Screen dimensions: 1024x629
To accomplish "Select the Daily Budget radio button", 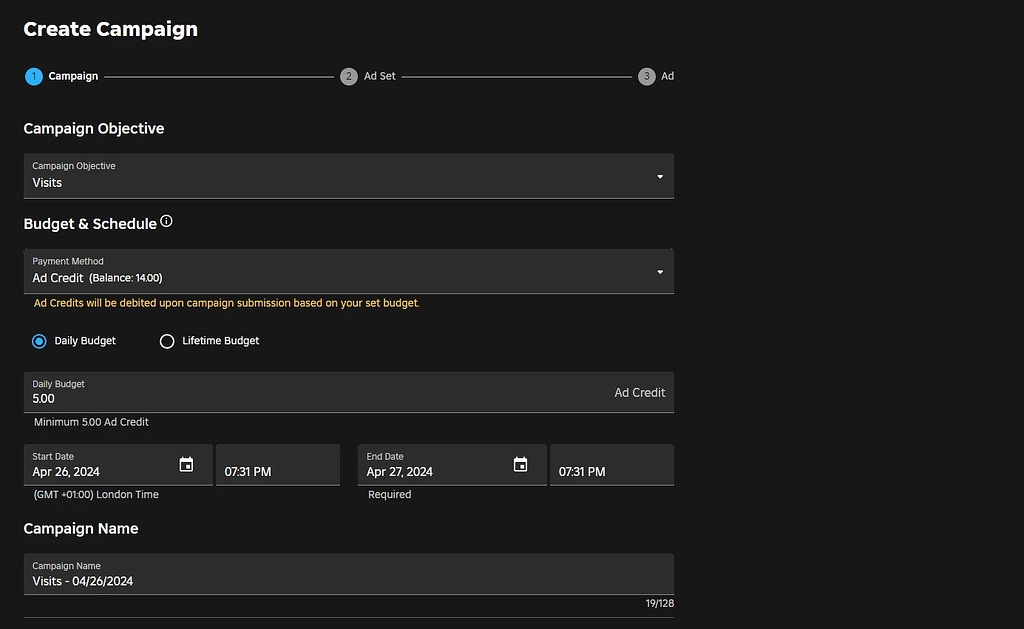I will (x=39, y=341).
